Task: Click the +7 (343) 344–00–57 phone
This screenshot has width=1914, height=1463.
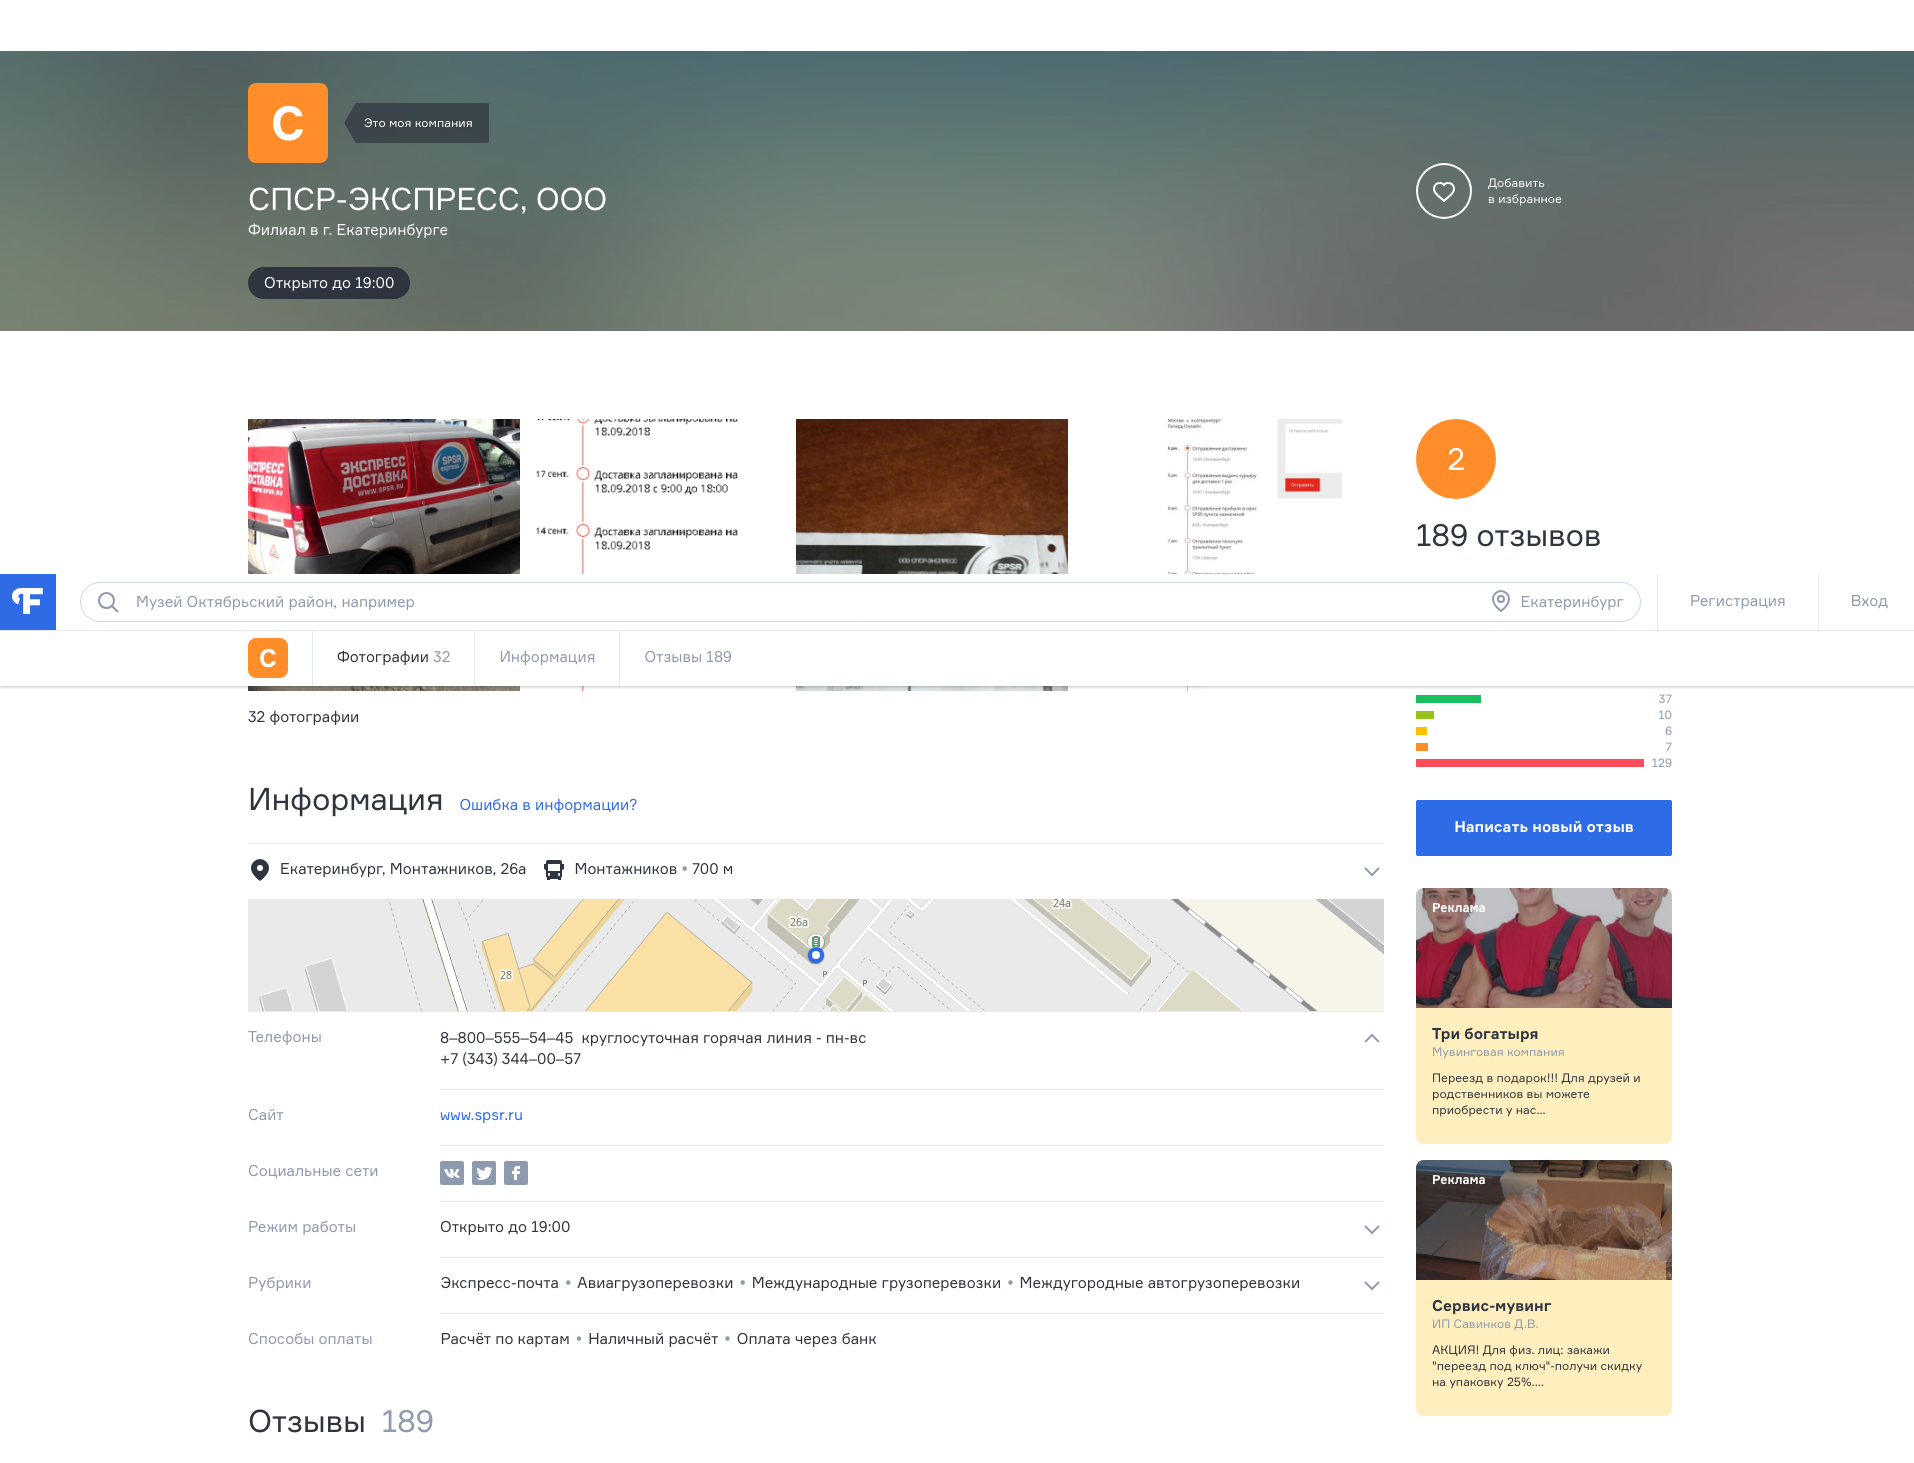Action: (x=510, y=1059)
